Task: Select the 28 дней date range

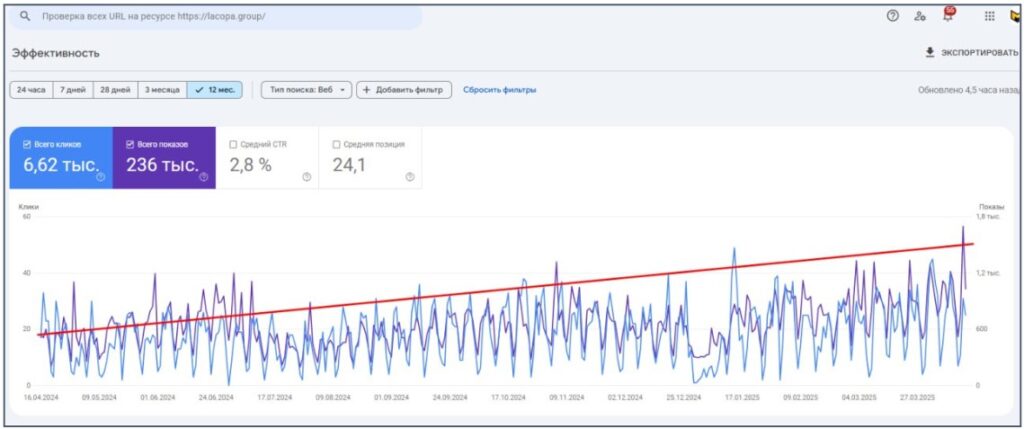Action: click(x=115, y=90)
